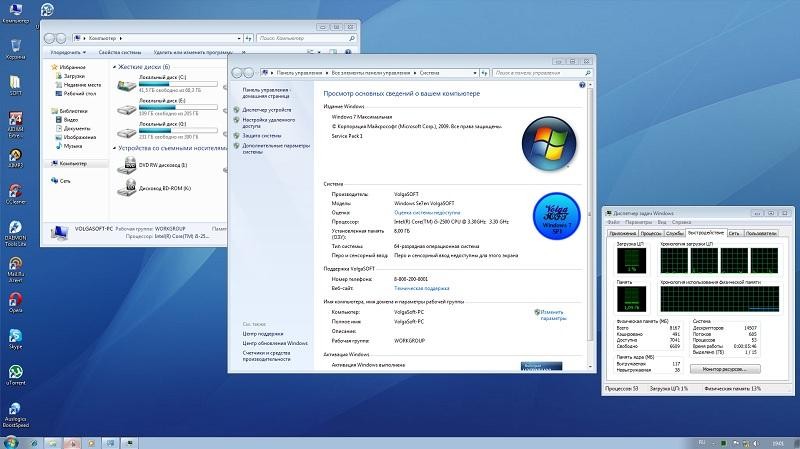
Task: Launch the AIDA64 desktop shortcut
Action: (15, 125)
